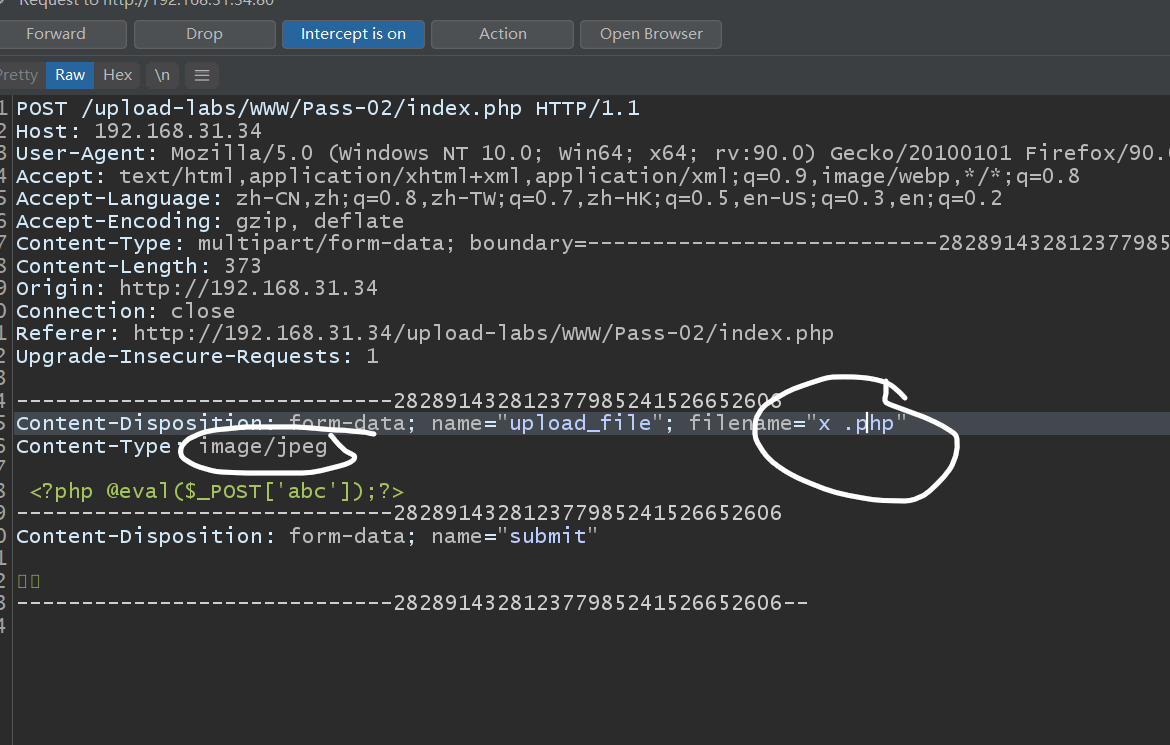The image size is (1170, 745).
Task: Click the filename="x .php" value
Action: (797, 423)
